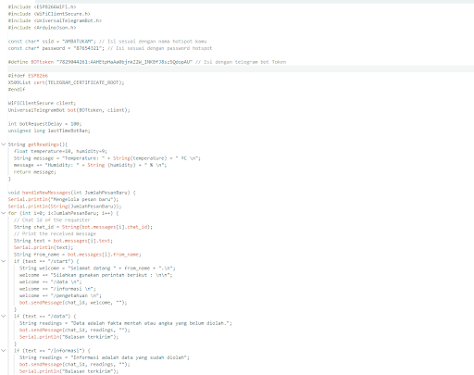Screen dimensions: 474x375
Task: Click the if (text == "/data") text
Action: pyautogui.click(x=45, y=316)
